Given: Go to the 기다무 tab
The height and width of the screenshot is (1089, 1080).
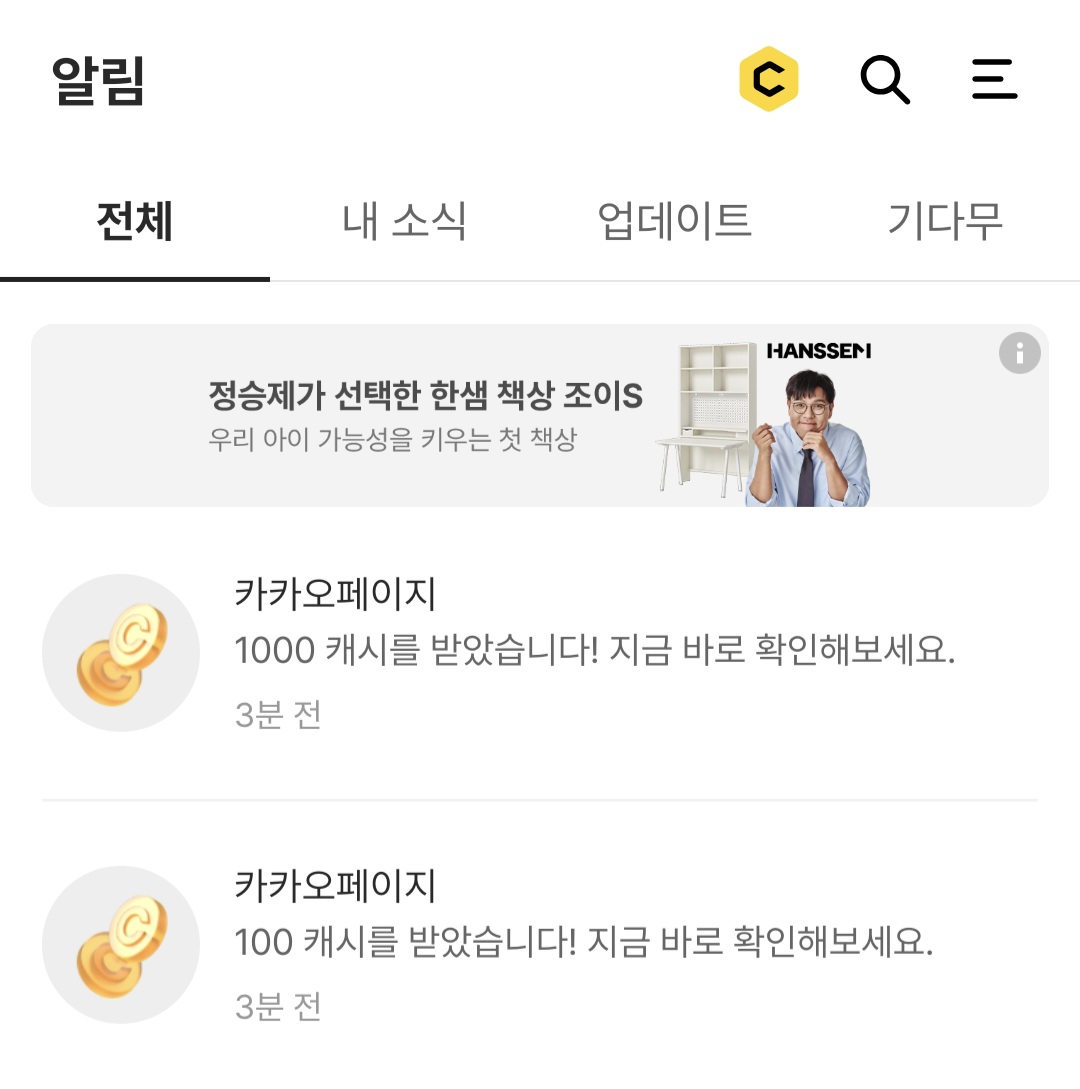Looking at the screenshot, I should click(944, 221).
